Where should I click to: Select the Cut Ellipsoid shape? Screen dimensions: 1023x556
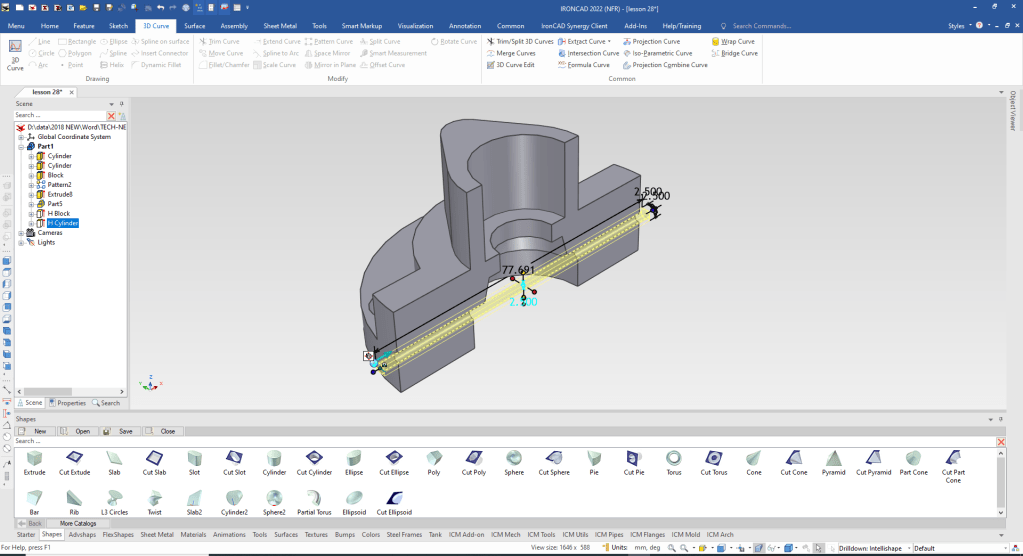[394, 500]
